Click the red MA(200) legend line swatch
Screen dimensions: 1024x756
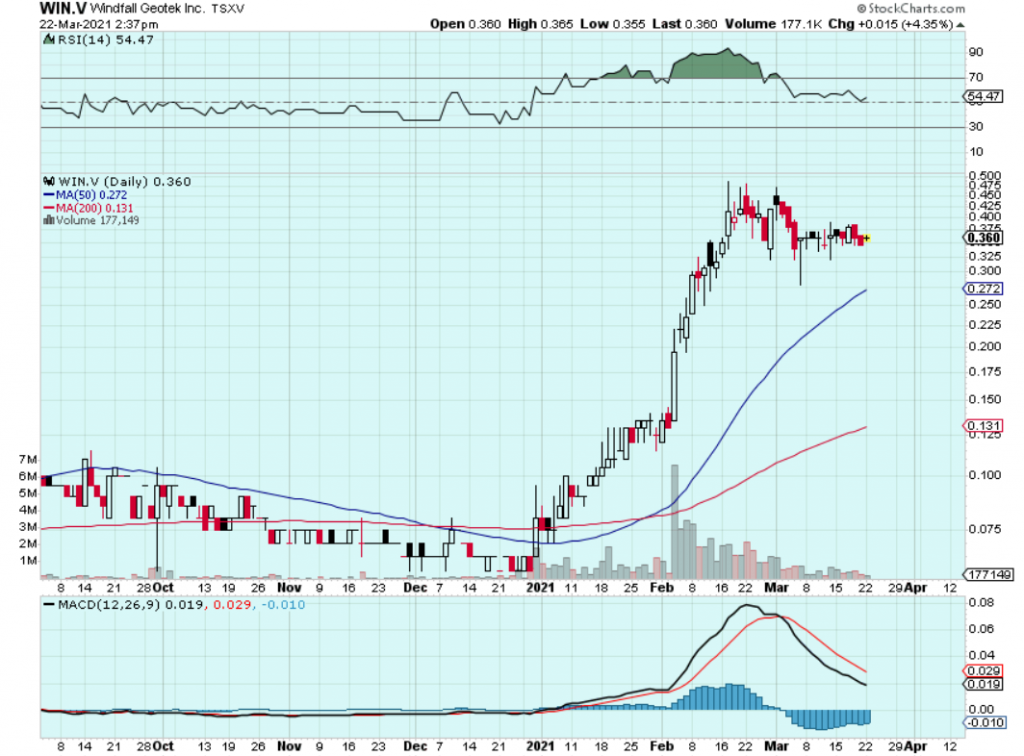point(48,208)
